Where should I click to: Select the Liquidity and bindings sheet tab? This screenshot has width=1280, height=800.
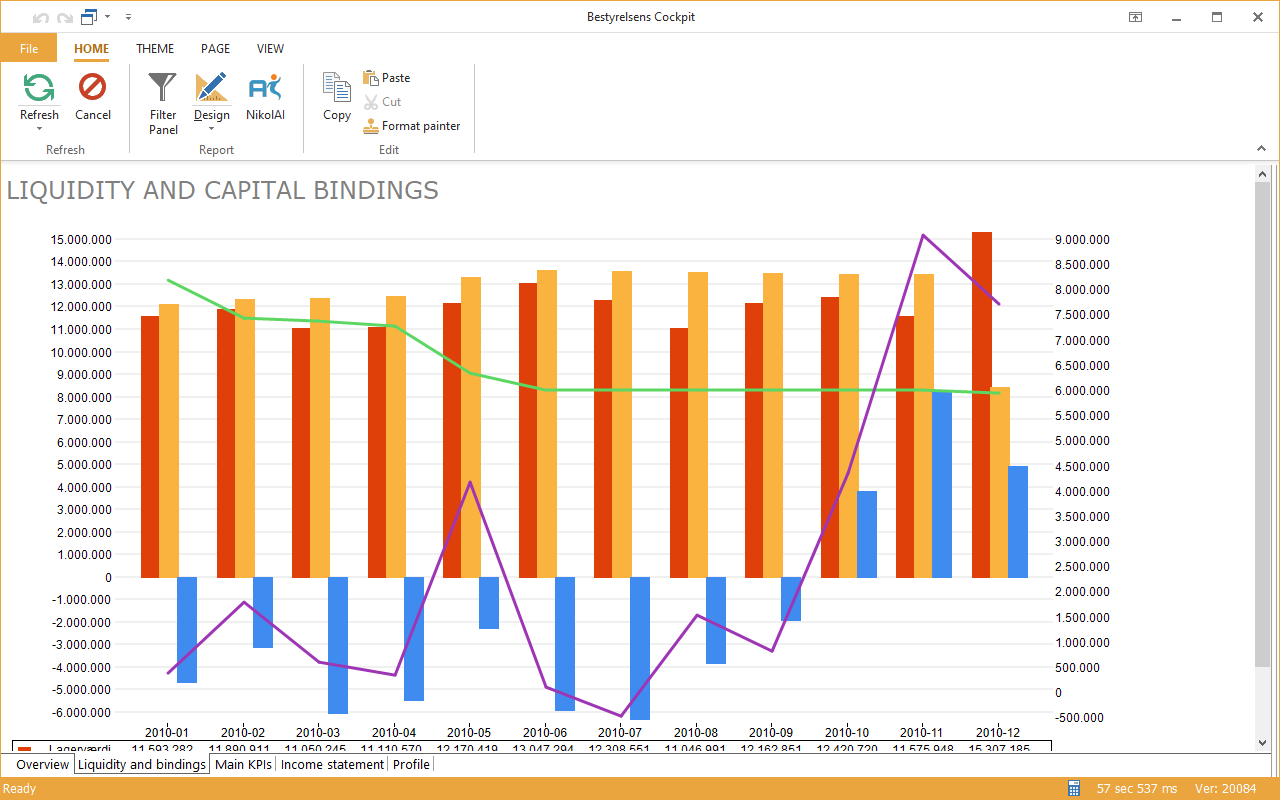(x=142, y=764)
